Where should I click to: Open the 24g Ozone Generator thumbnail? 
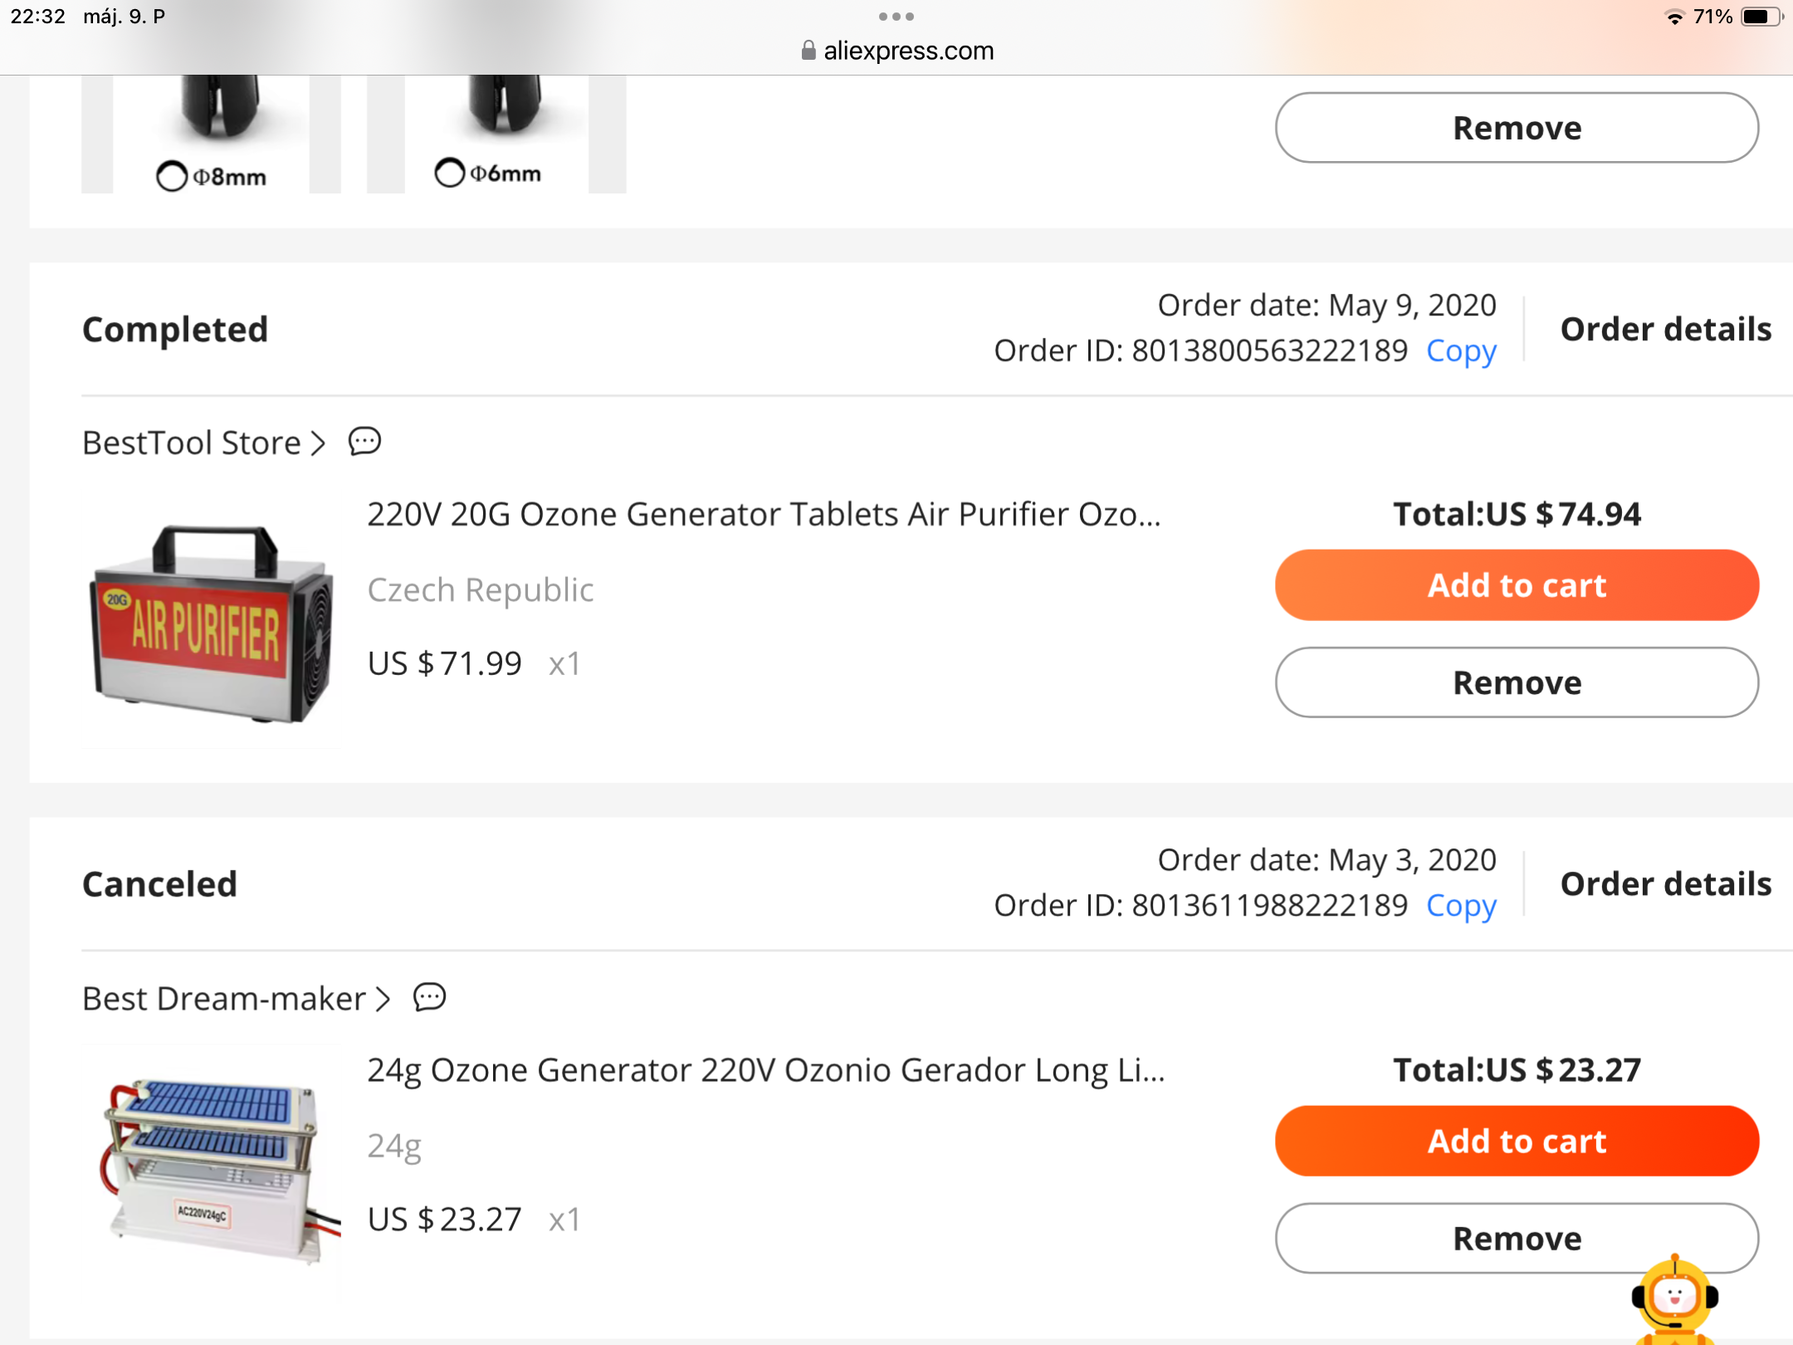point(211,1172)
